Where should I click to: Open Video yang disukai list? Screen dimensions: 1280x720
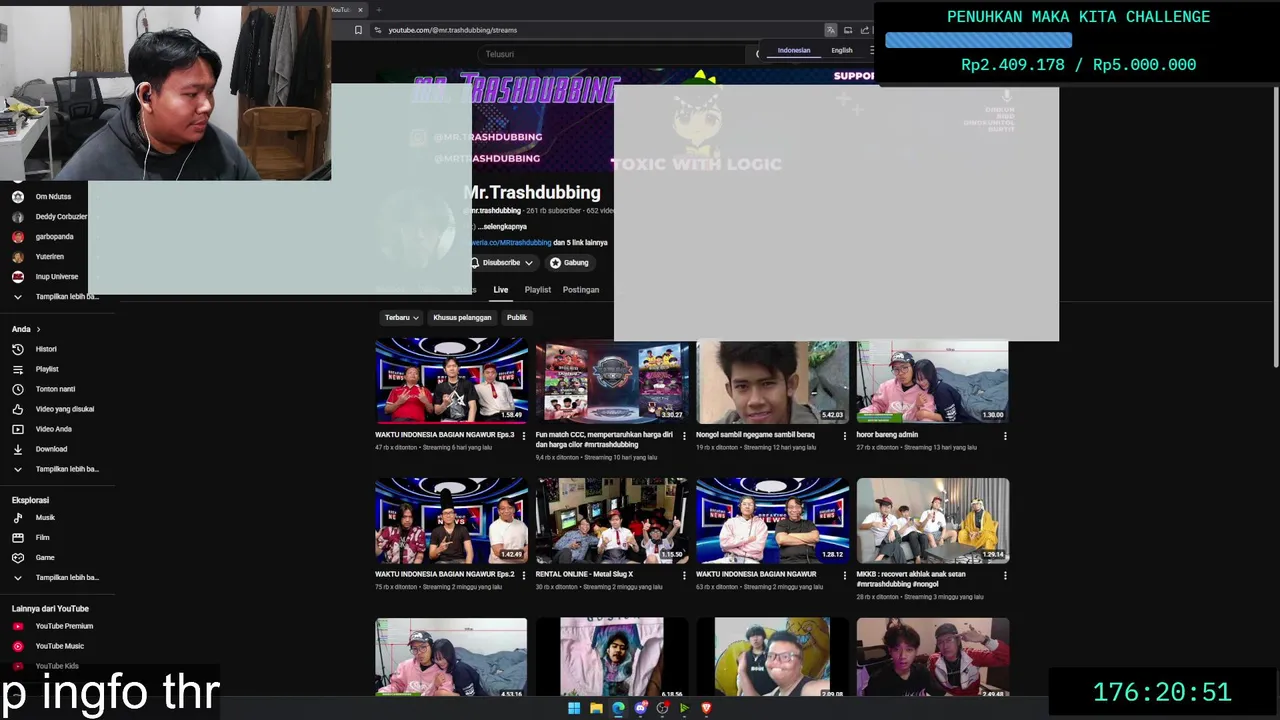point(64,409)
